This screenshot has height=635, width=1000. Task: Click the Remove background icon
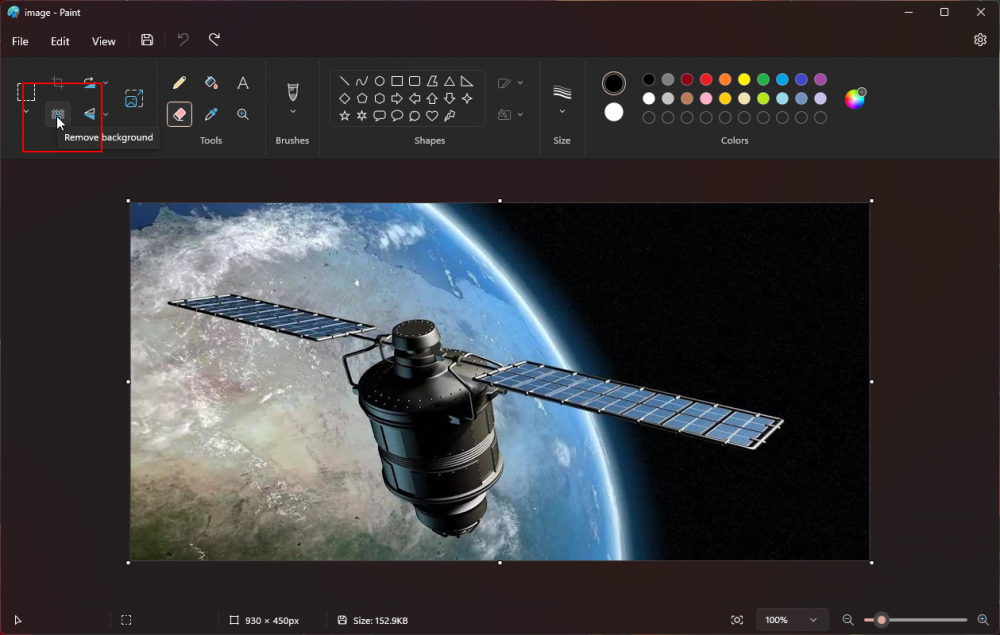(x=57, y=114)
